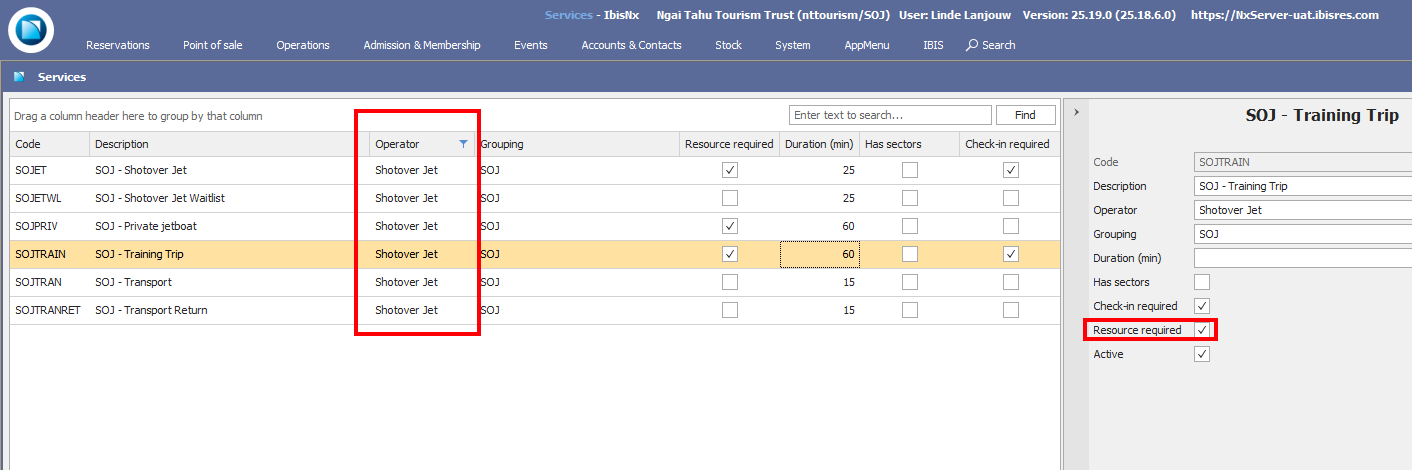Click duration 60 cell in SOJTRAIN row
1412x470 pixels.
pyautogui.click(x=820, y=254)
